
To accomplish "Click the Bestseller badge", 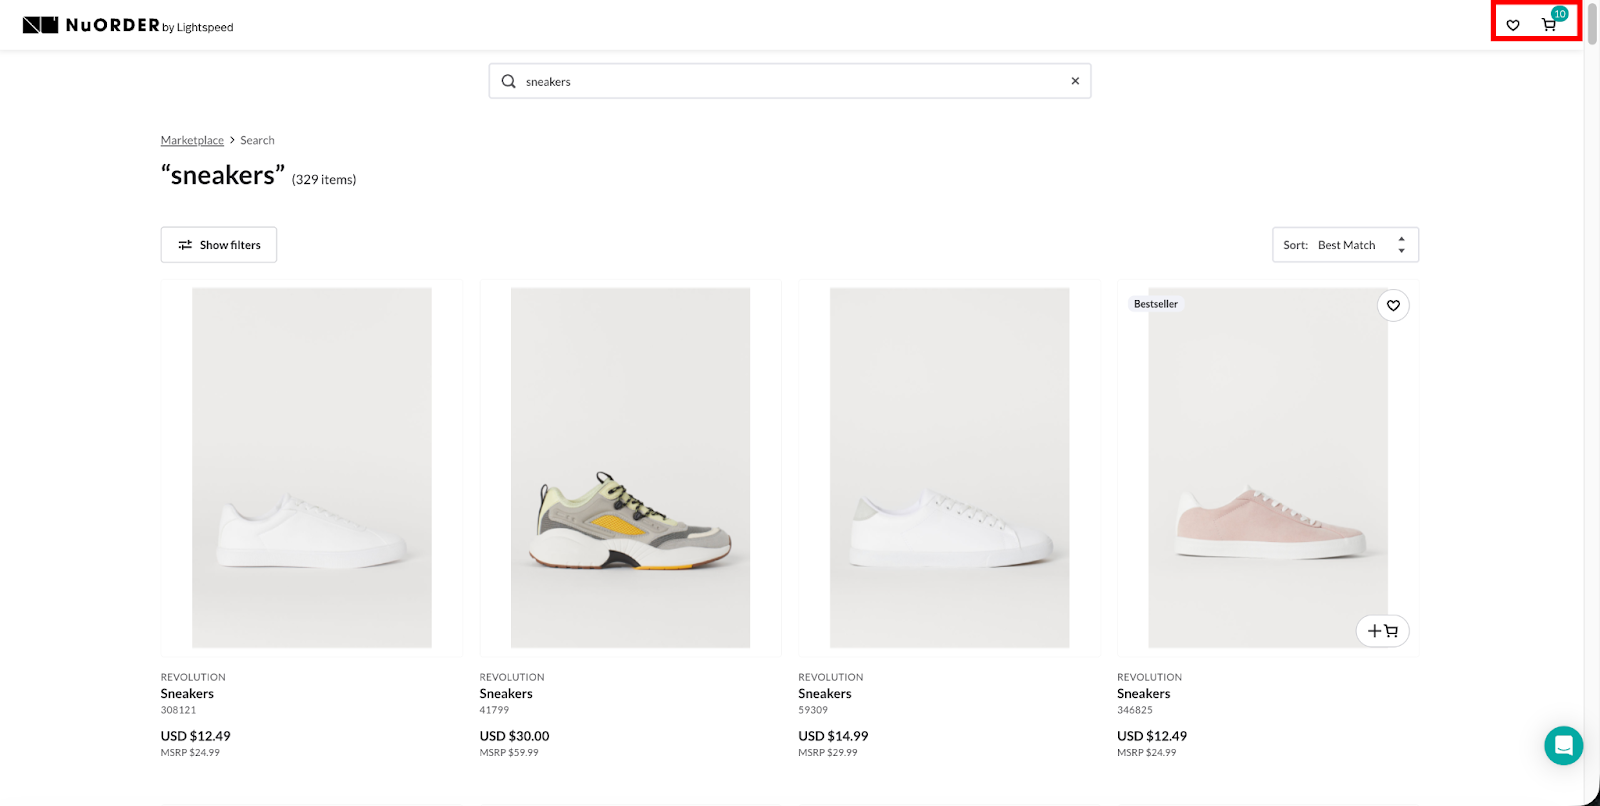I will tap(1155, 304).
